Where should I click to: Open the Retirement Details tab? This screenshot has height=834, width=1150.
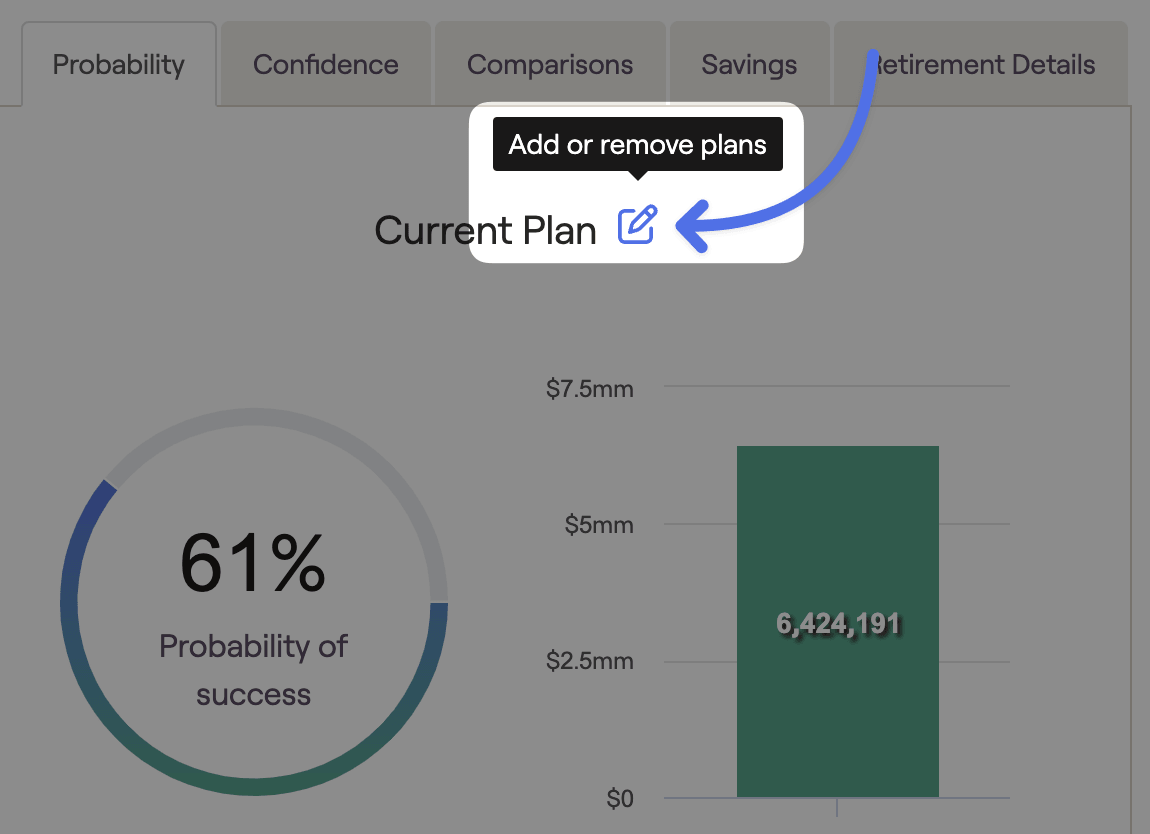click(x=981, y=65)
